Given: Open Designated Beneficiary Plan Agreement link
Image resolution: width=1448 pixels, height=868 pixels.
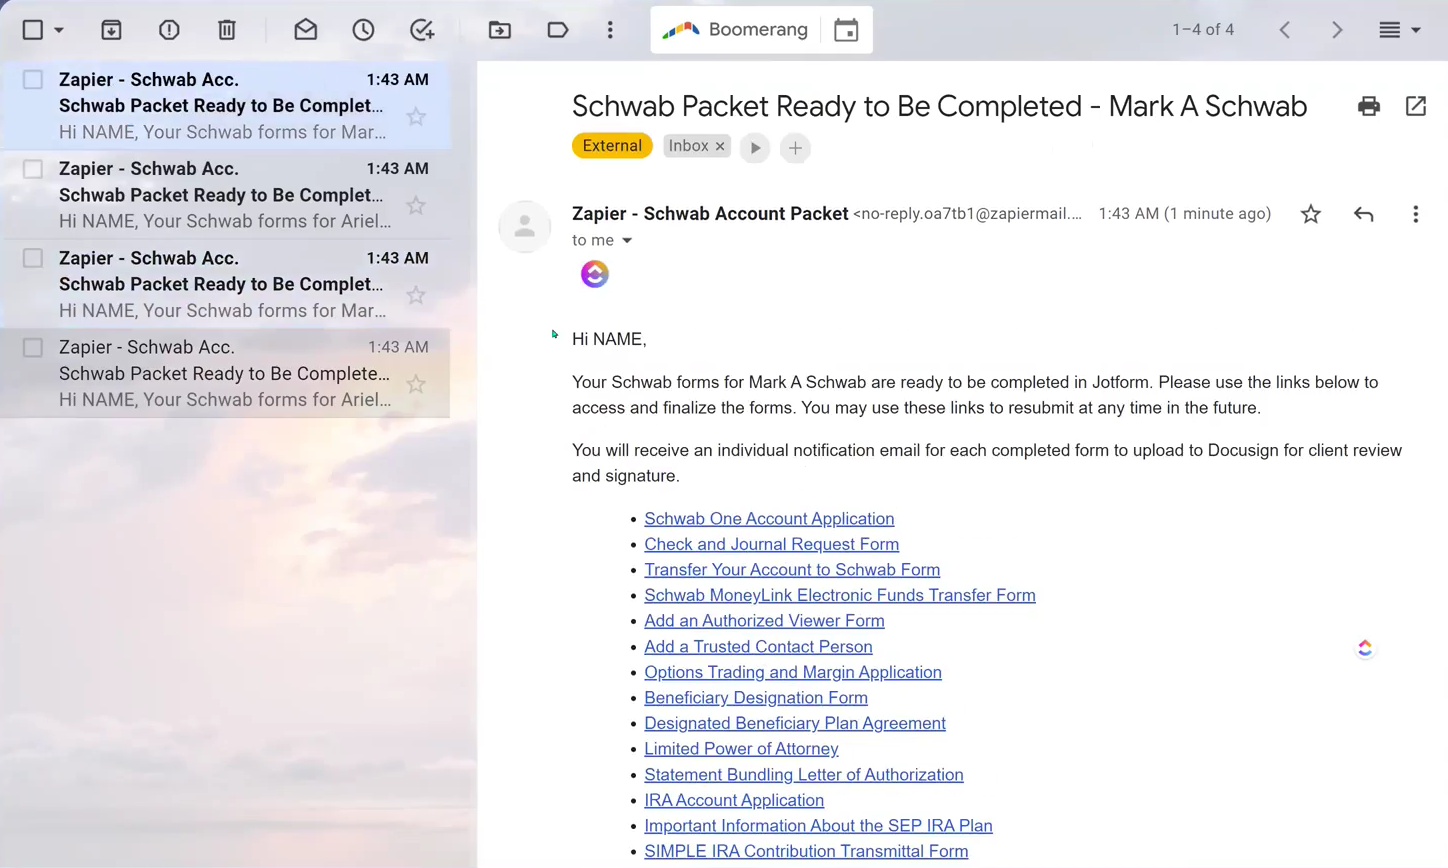Looking at the screenshot, I should coord(795,724).
